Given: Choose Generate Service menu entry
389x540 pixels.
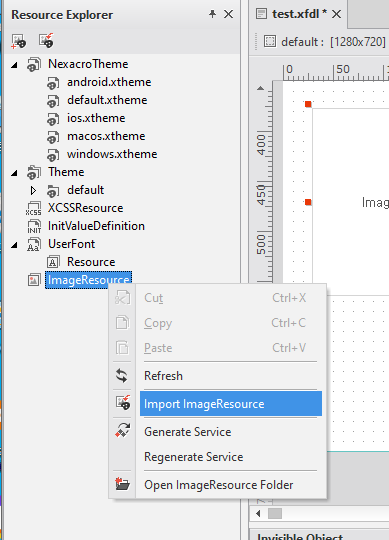Looking at the screenshot, I should click(x=231, y=432).
